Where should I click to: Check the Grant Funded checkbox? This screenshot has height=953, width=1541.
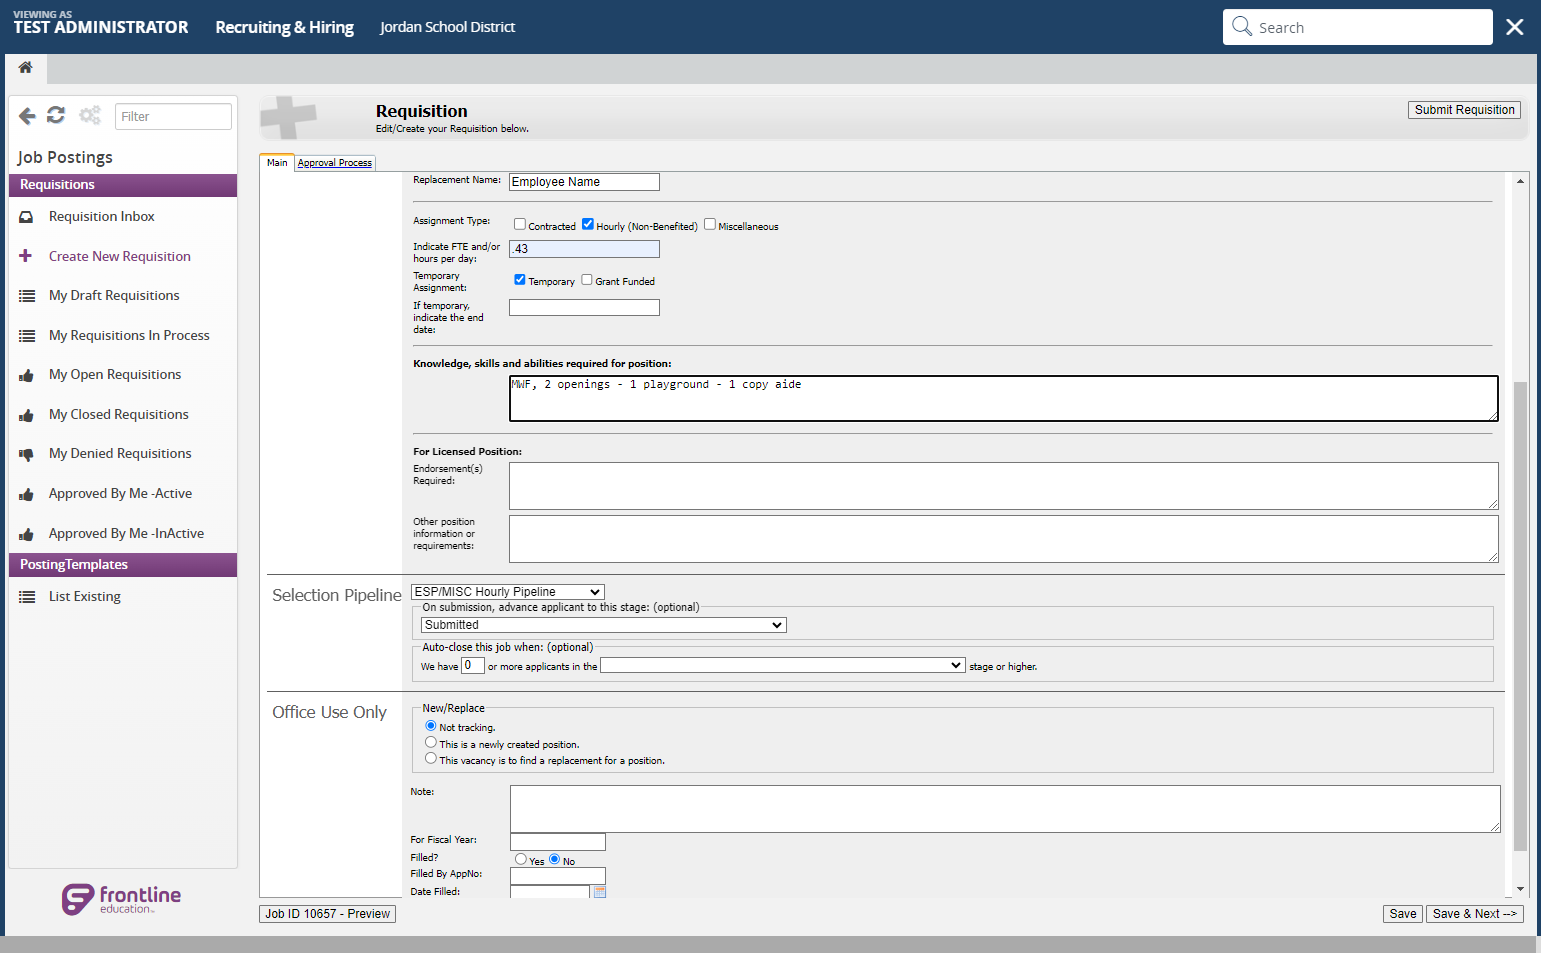pos(587,280)
